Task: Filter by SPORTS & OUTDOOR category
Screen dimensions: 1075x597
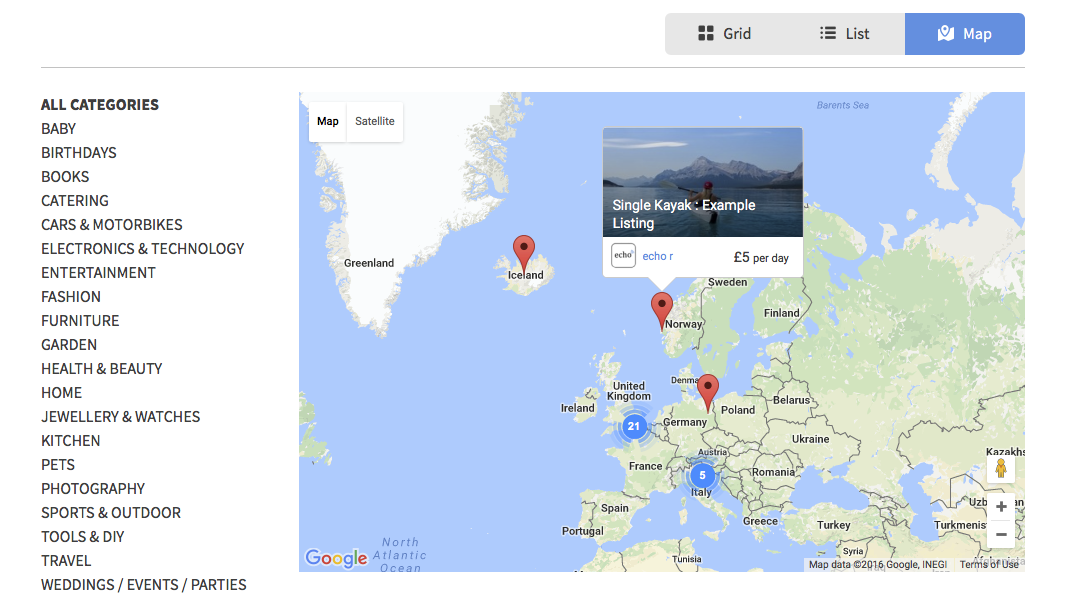Action: [x=111, y=513]
